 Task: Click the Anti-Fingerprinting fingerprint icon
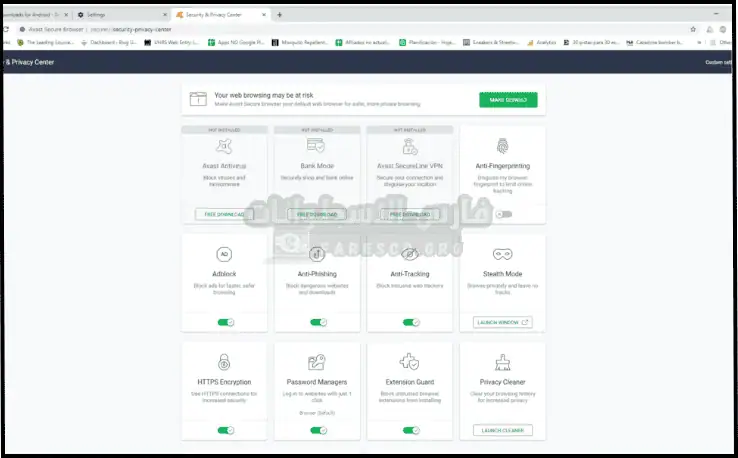click(503, 146)
